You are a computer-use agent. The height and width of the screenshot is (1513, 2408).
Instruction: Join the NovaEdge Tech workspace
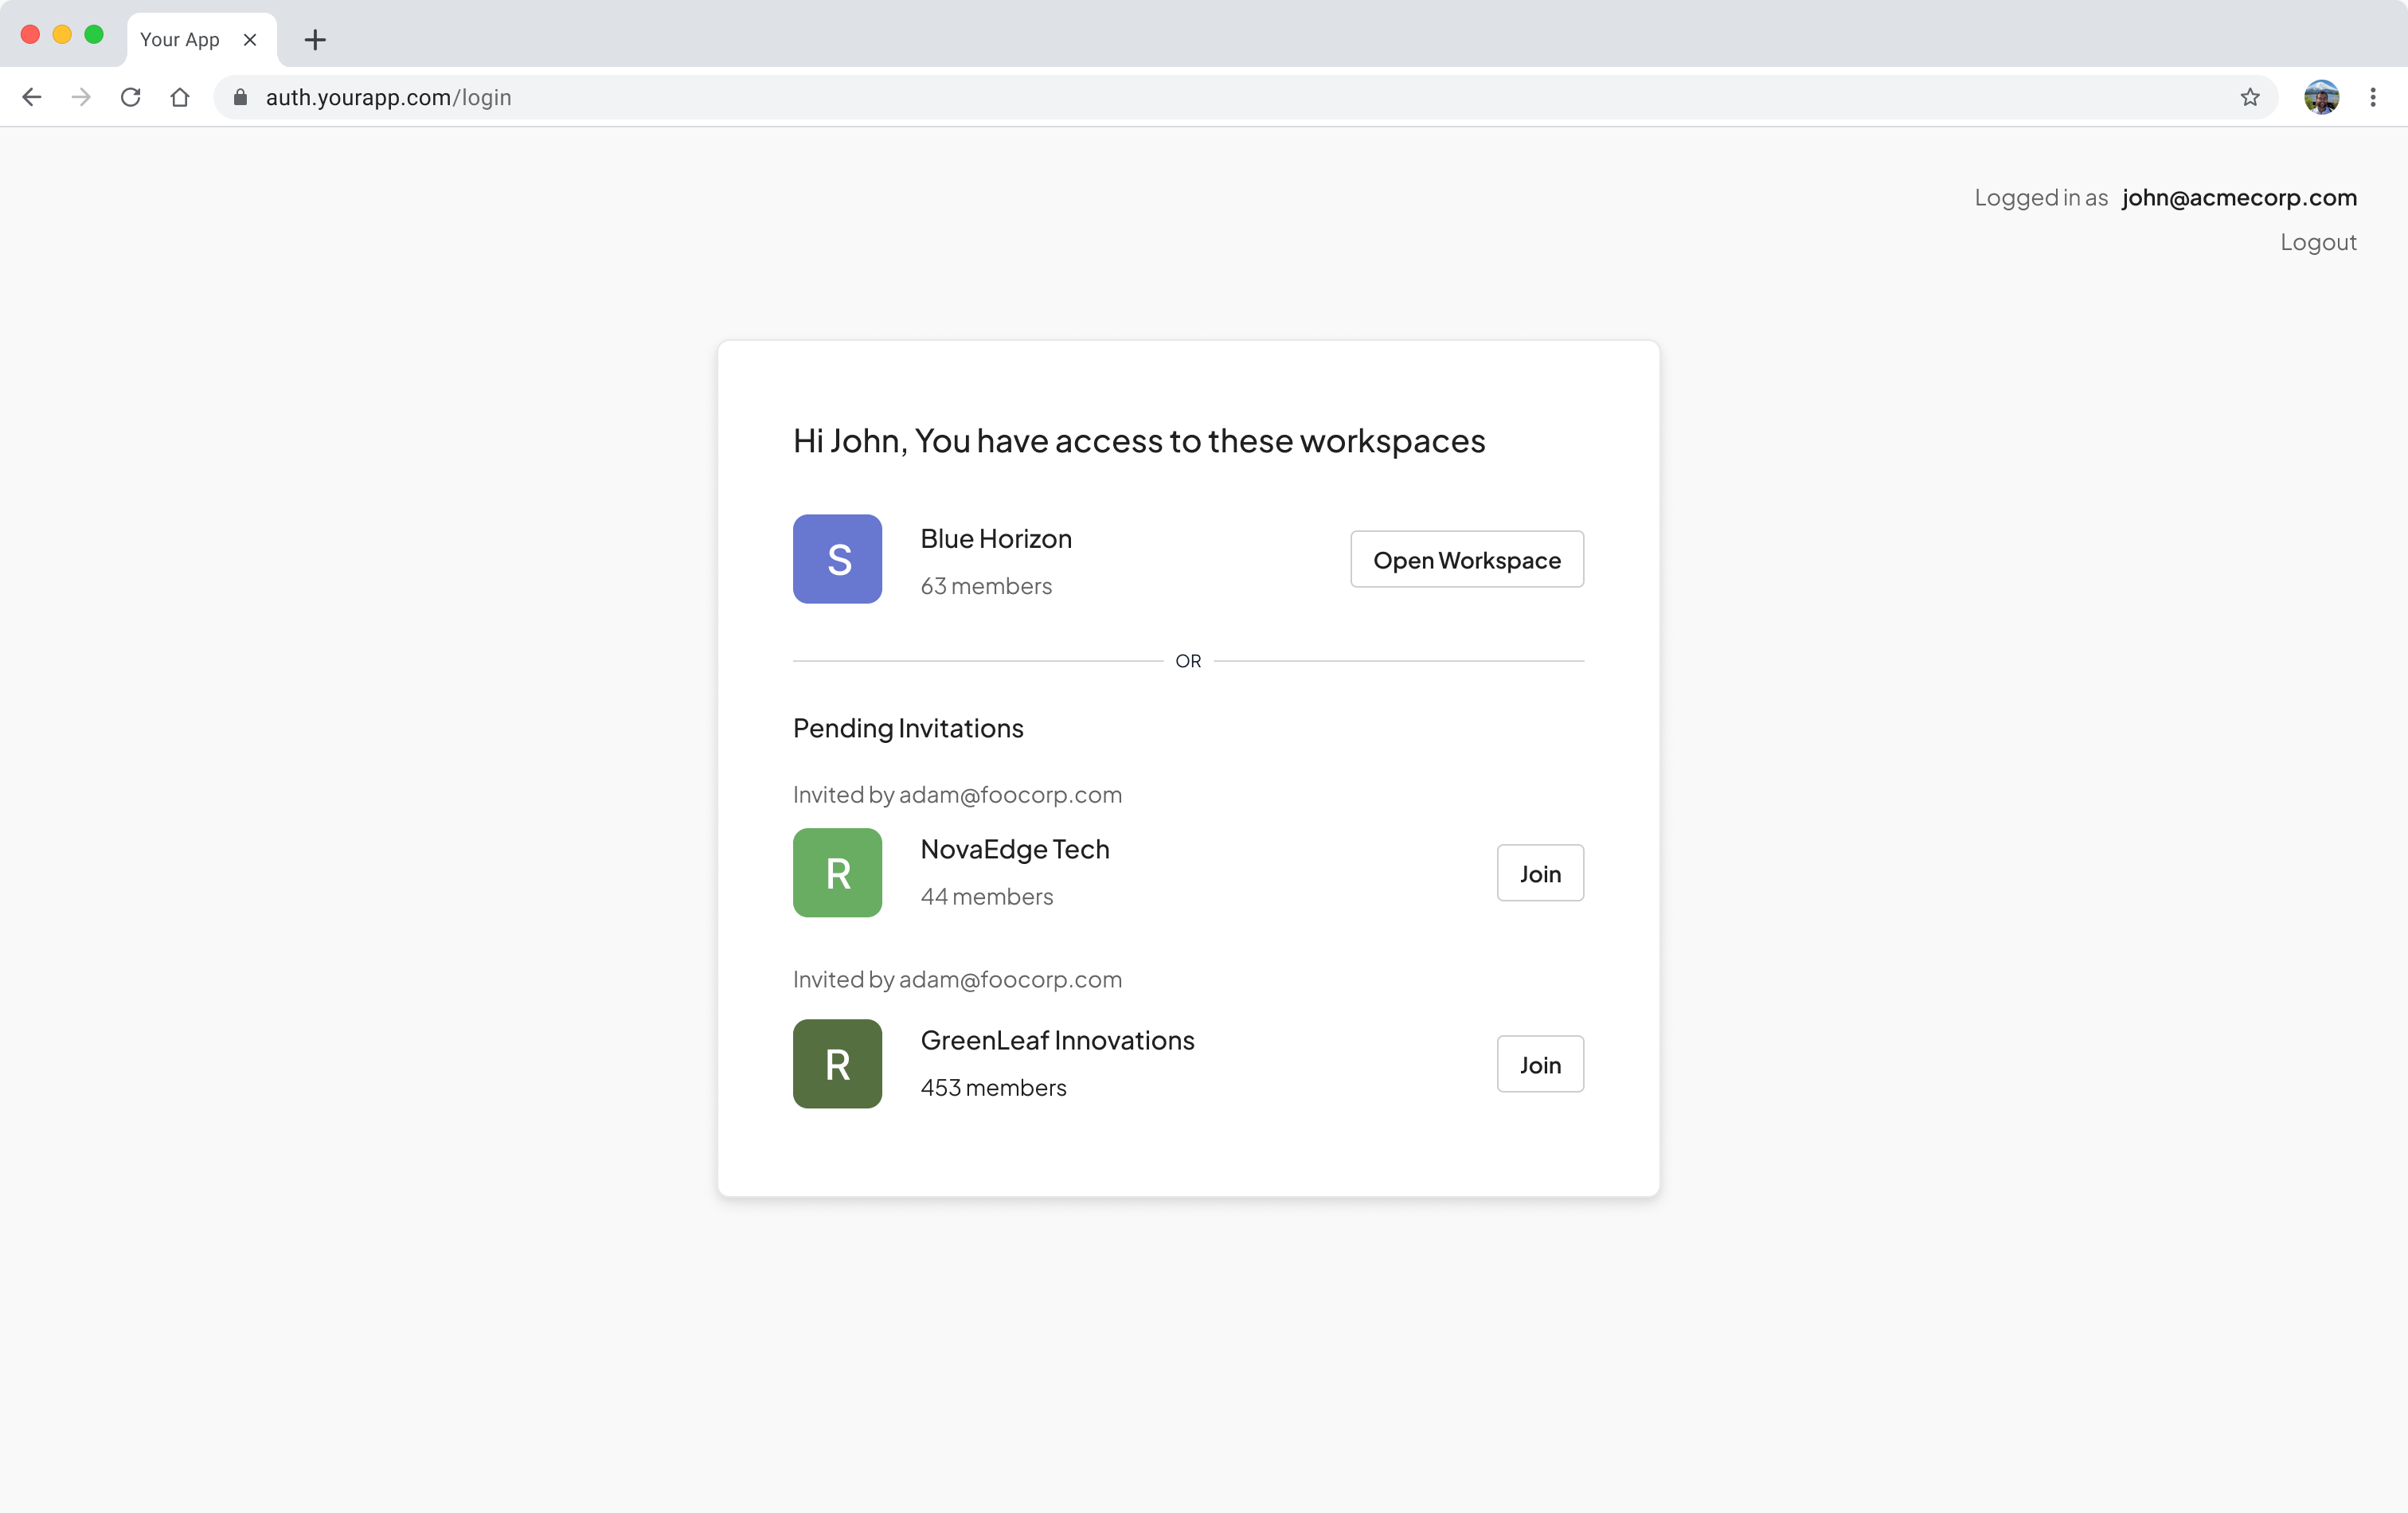coord(1540,873)
